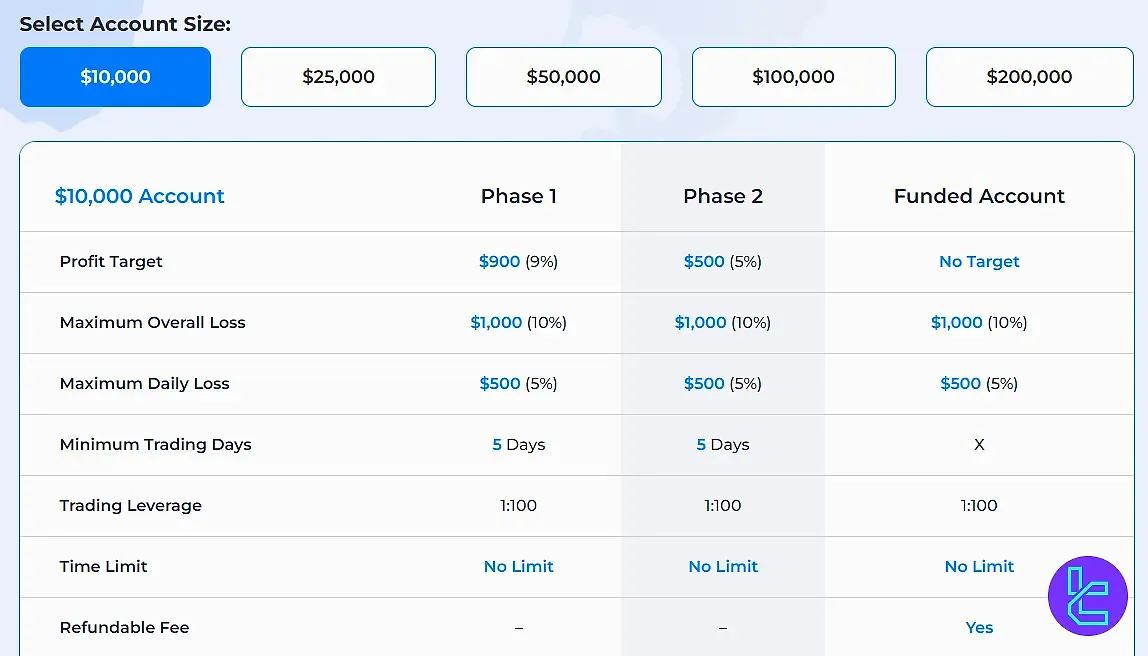Click the Profit Target row label
Viewport: 1148px width, 656px height.
(111, 262)
